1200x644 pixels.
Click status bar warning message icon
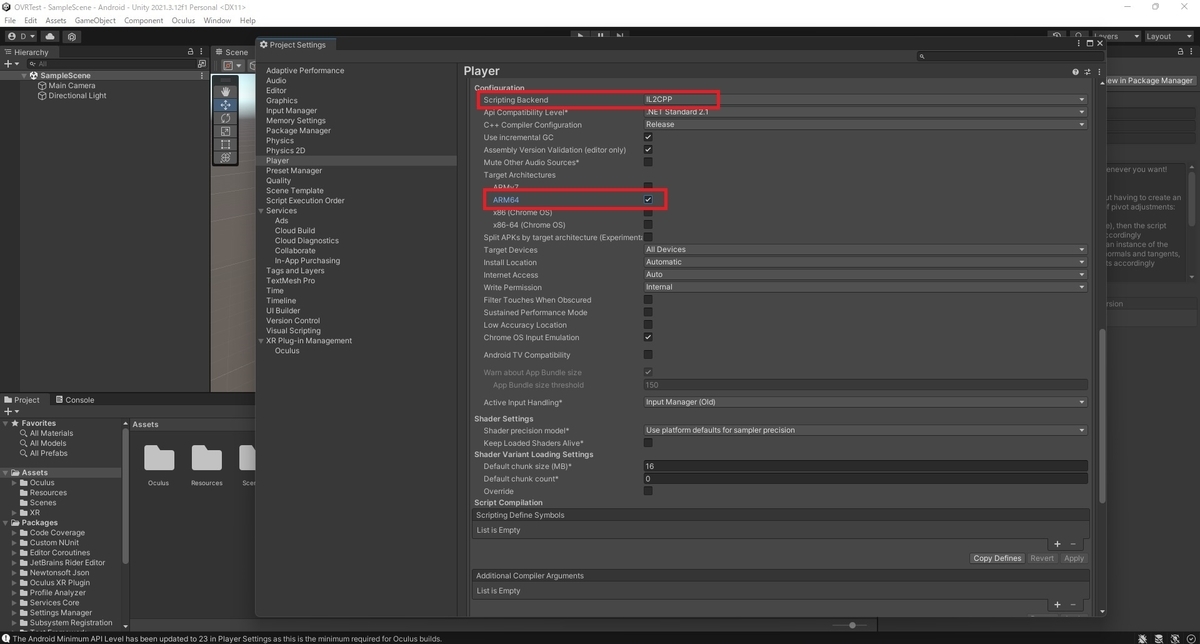6,638
